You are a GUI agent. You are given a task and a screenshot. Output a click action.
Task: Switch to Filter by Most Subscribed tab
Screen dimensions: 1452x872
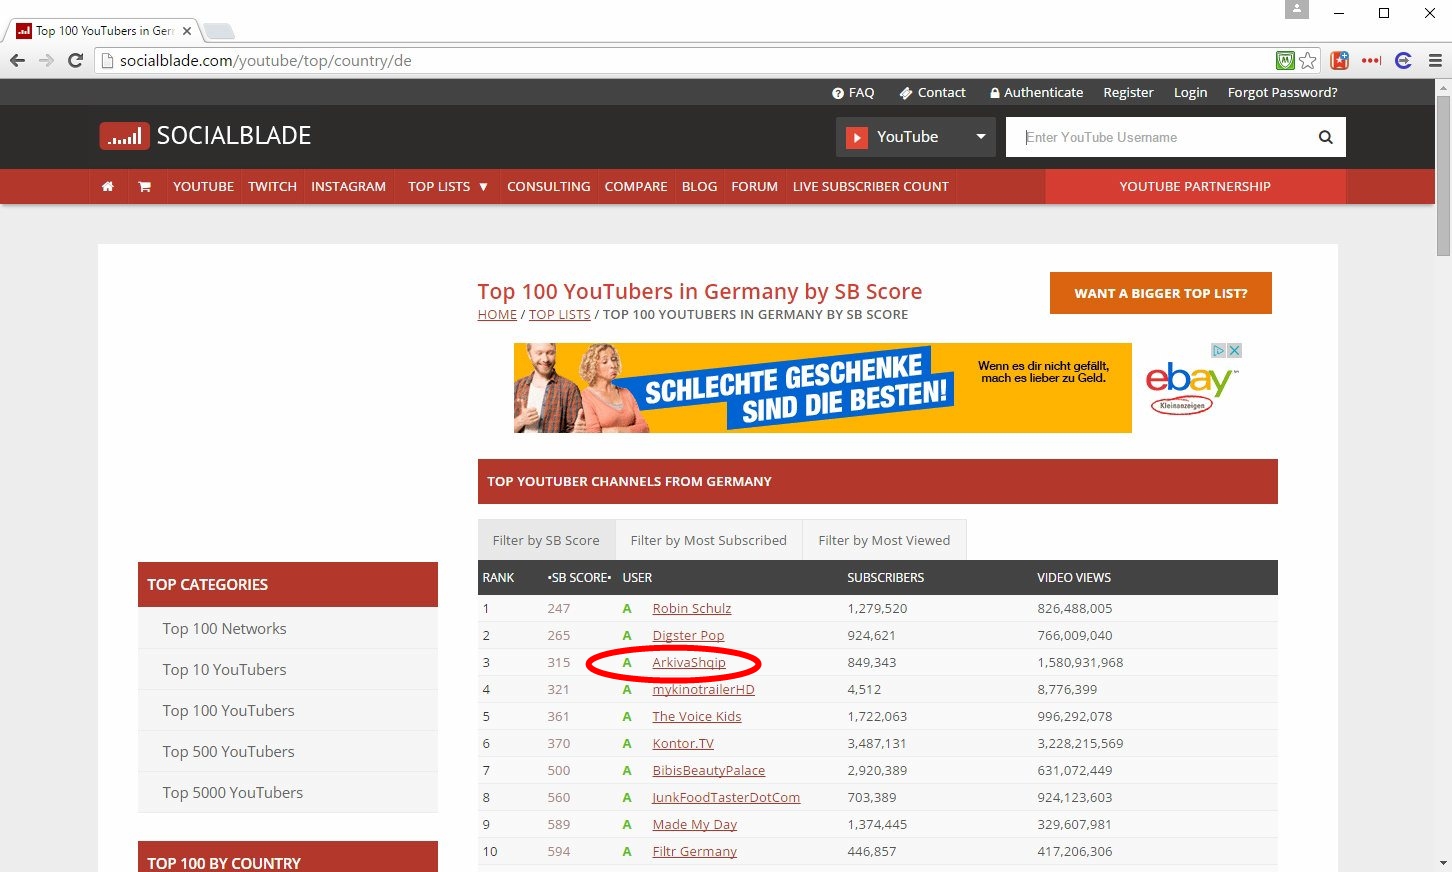[x=708, y=541]
